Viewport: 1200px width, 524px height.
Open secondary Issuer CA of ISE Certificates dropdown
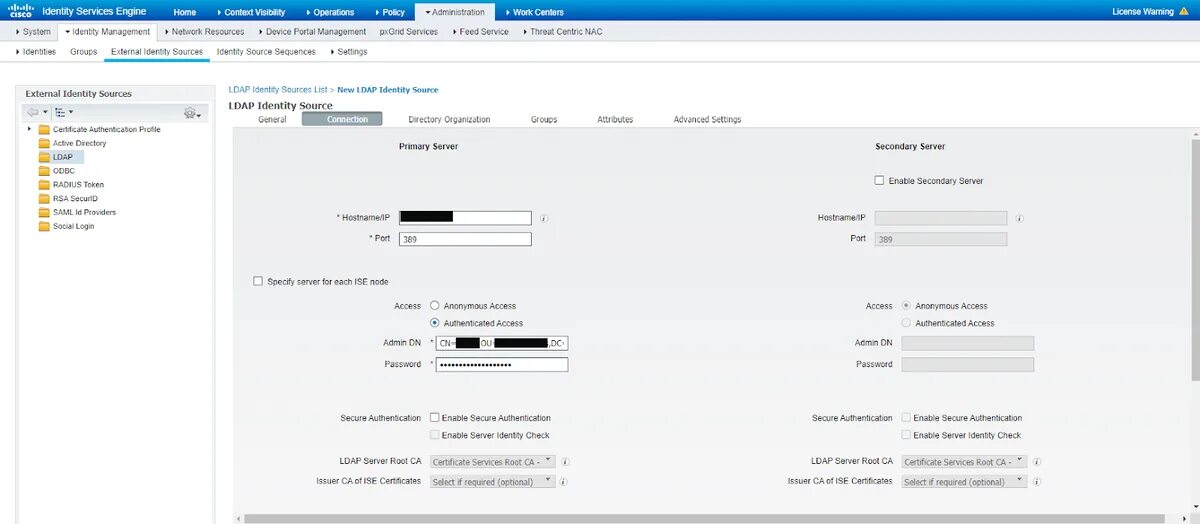tap(964, 481)
